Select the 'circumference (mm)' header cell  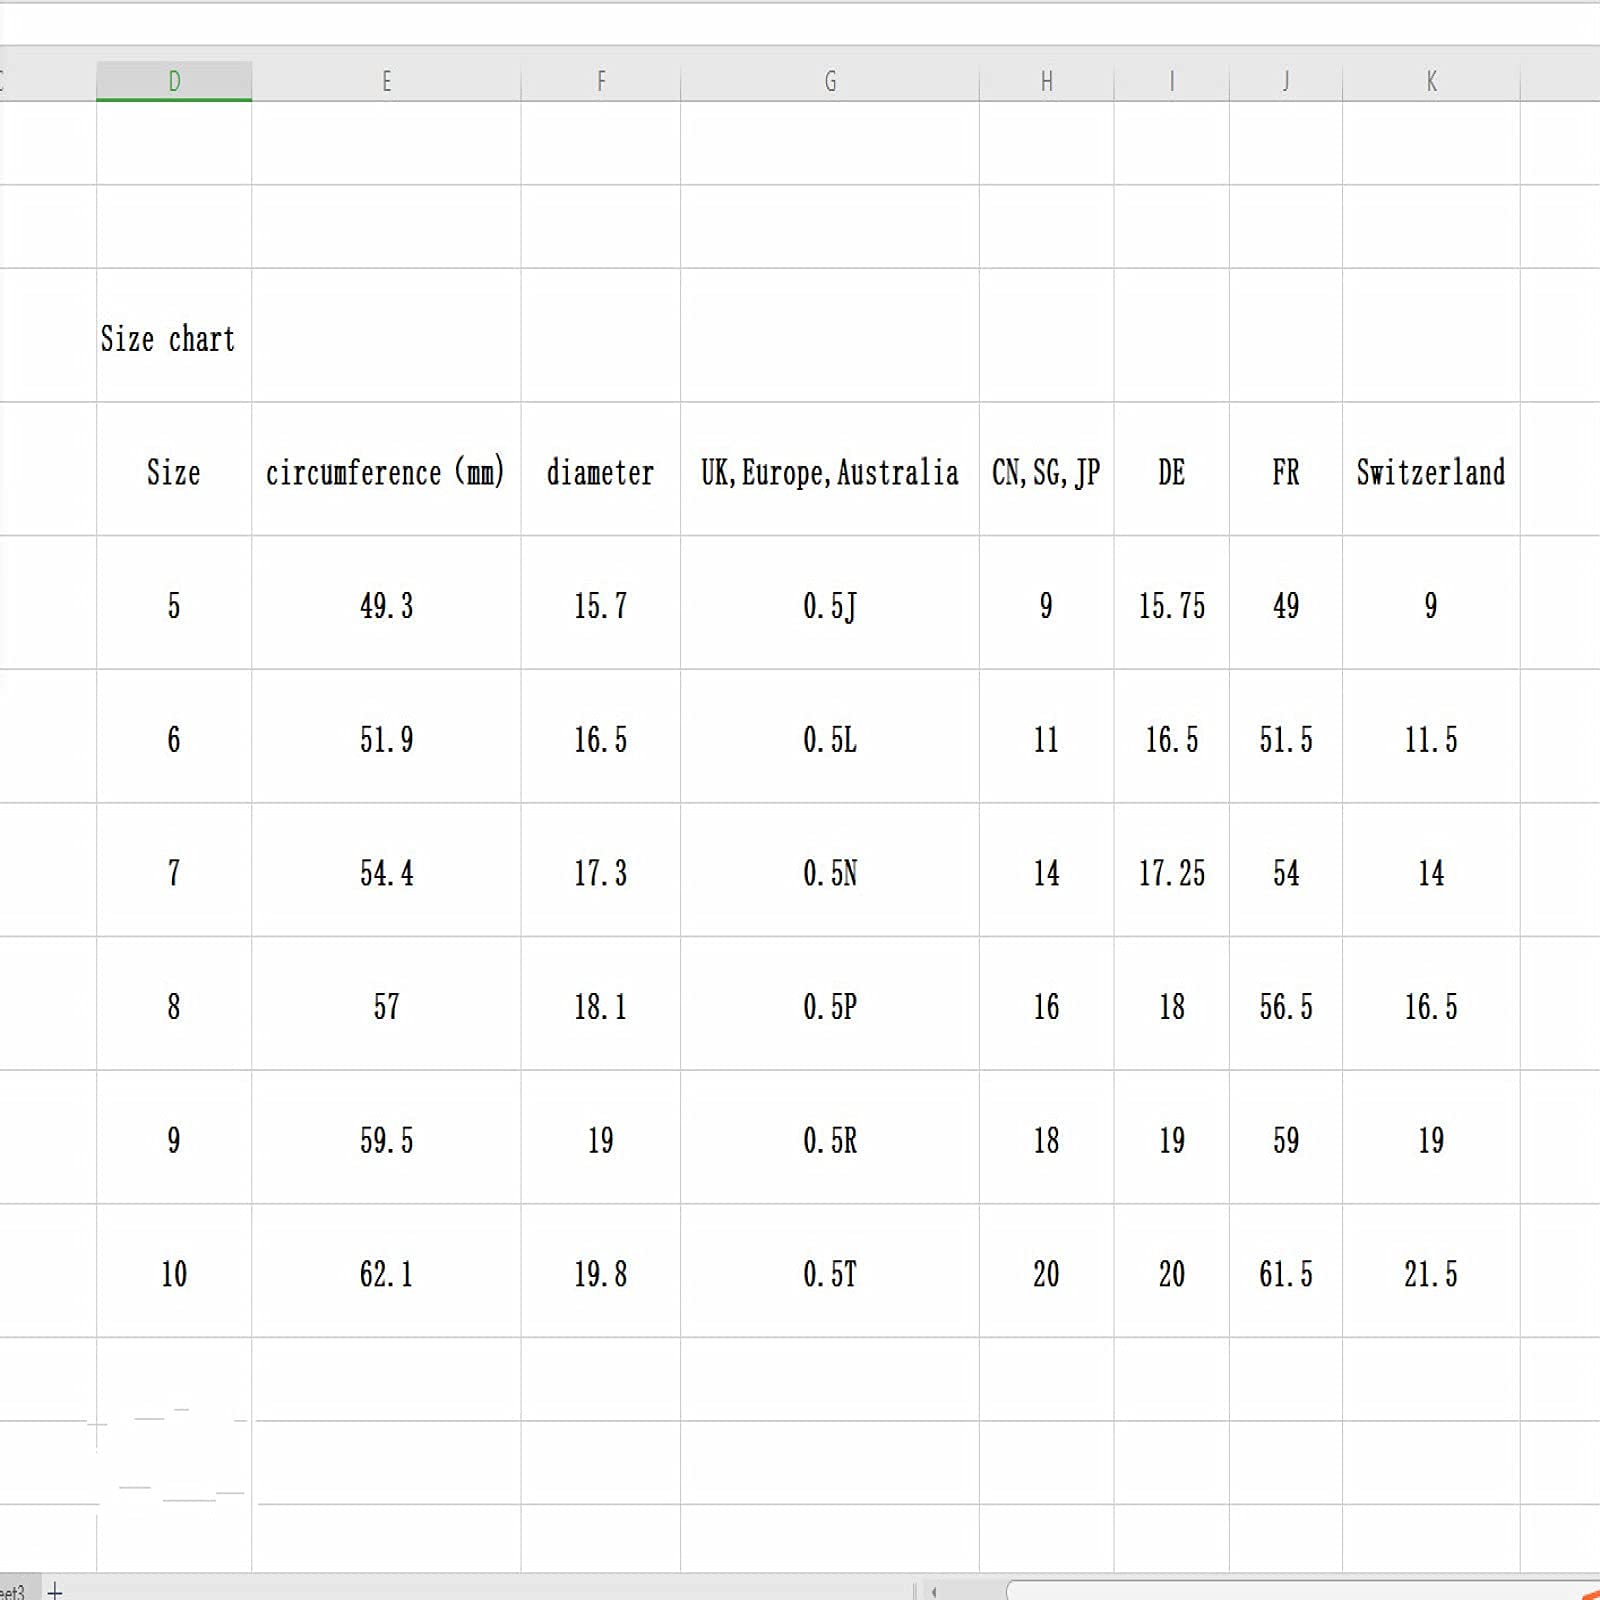386,469
